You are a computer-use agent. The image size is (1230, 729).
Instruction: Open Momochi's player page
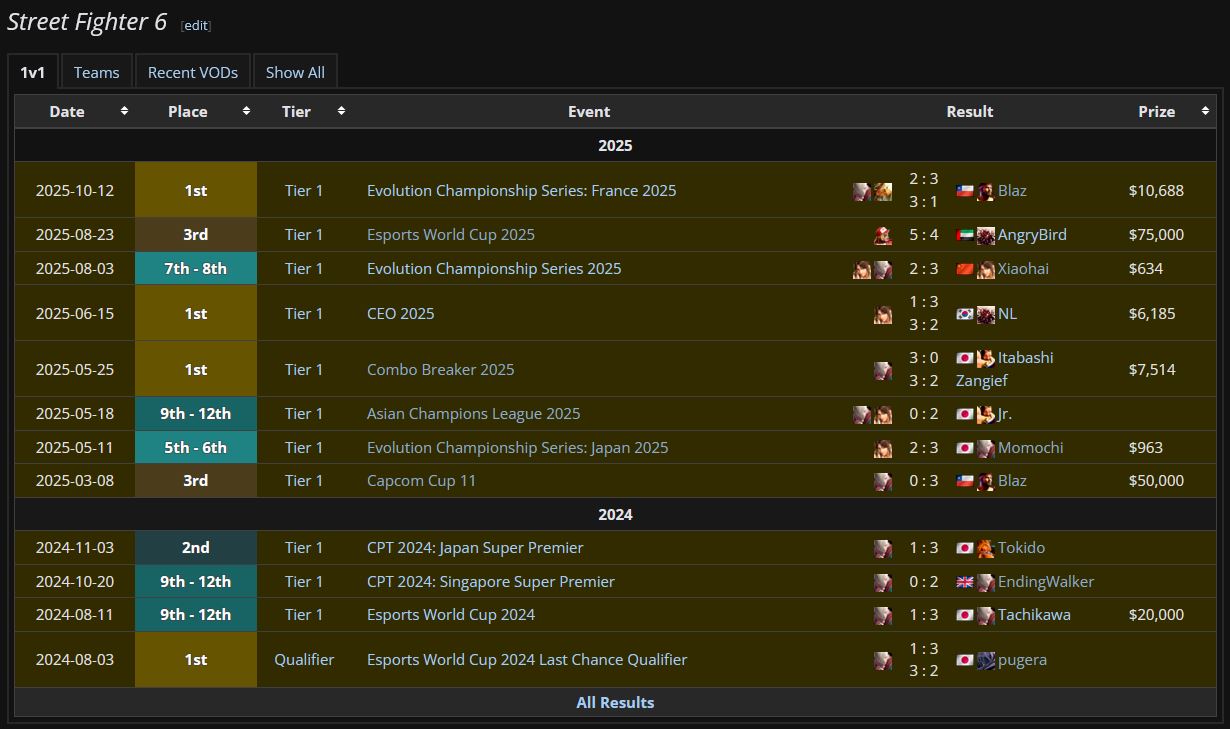(x=1031, y=448)
